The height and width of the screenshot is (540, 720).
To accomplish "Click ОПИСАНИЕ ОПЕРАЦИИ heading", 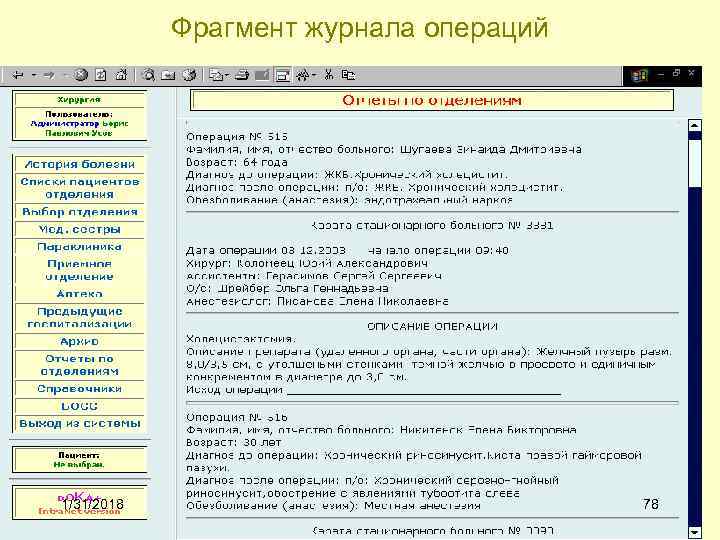I will [432, 326].
